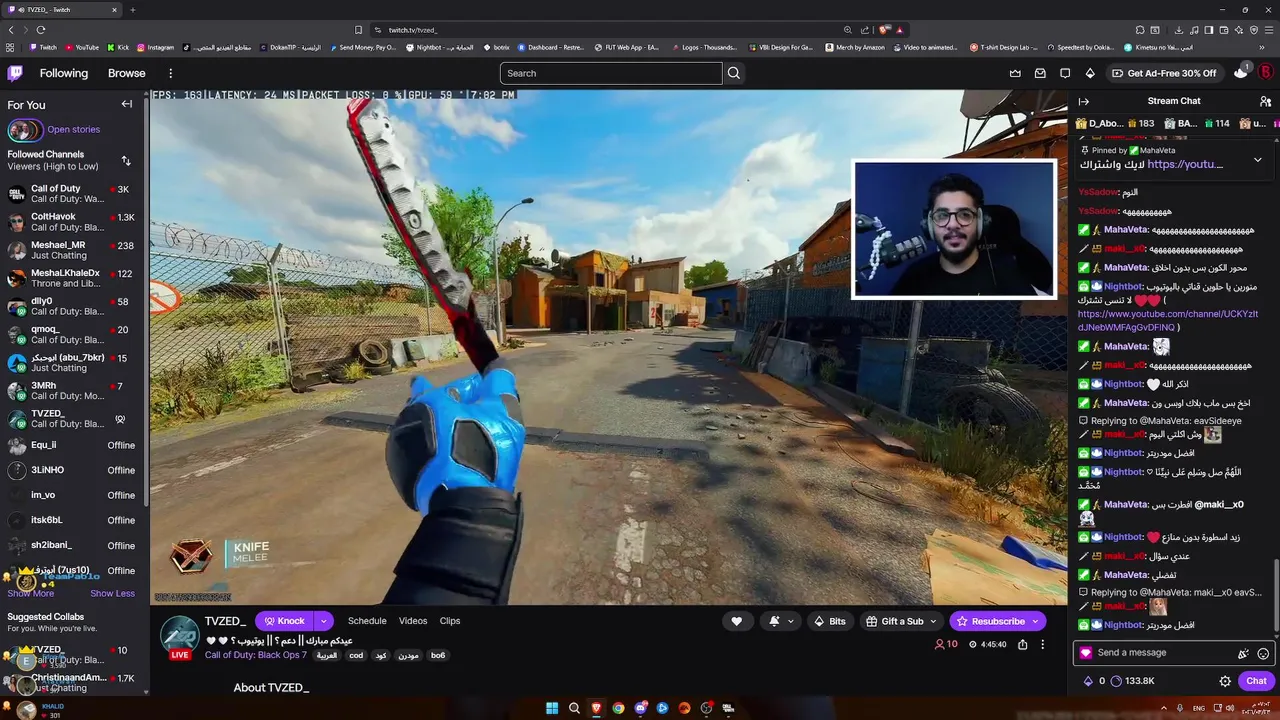The height and width of the screenshot is (720, 1280).
Task: Click Get Ad-Free 30% Off button
Action: click(x=1163, y=73)
